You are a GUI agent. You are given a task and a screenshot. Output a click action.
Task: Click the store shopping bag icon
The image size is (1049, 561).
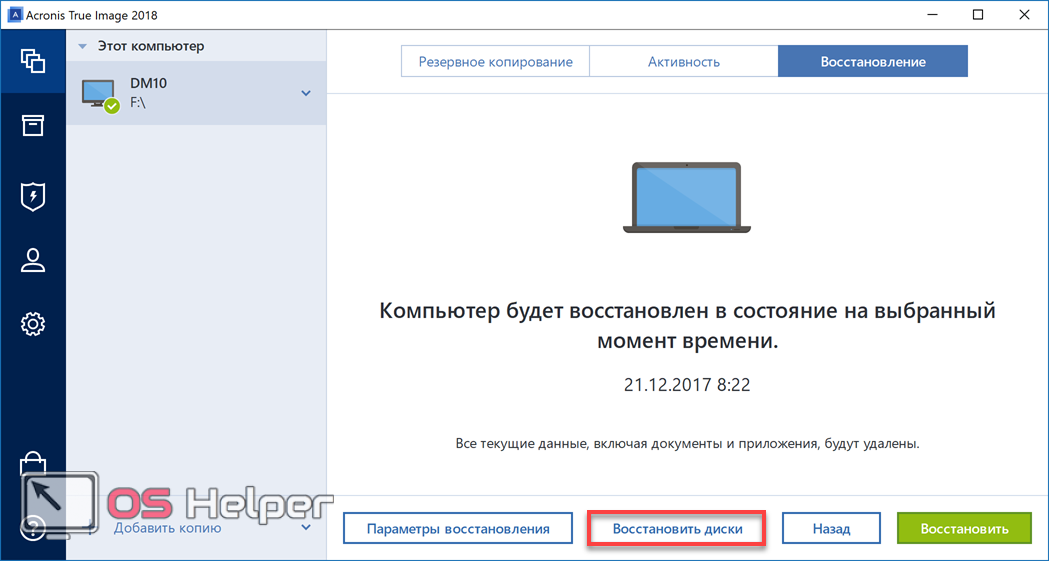(33, 466)
